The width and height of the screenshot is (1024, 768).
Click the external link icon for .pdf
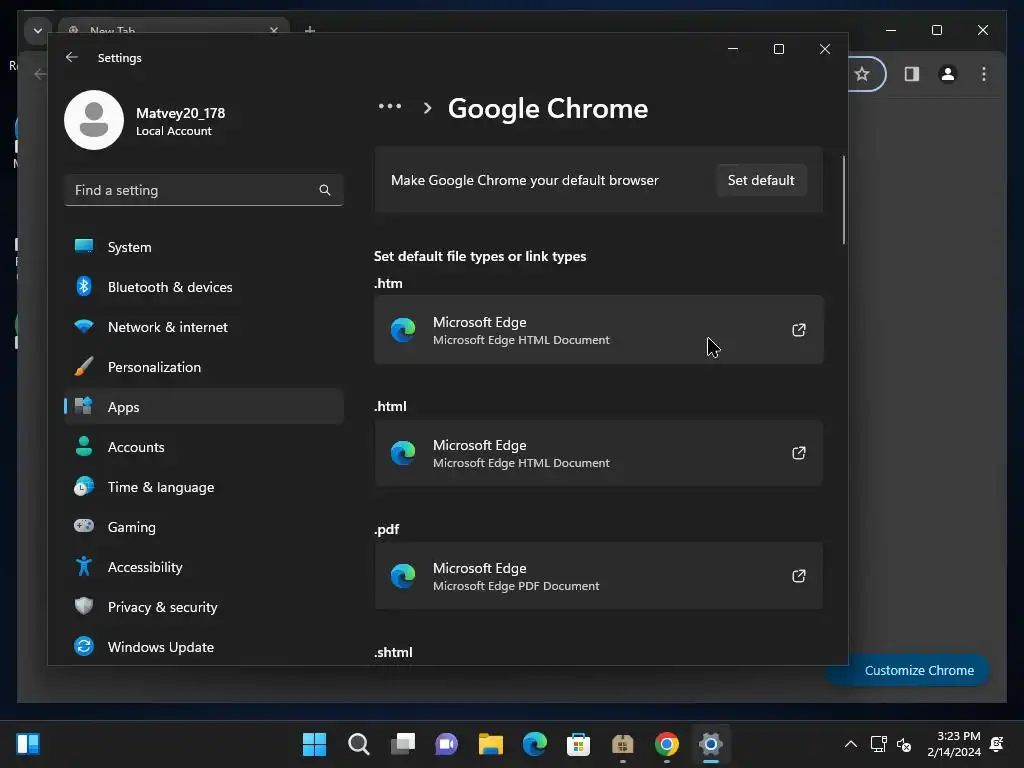798,576
